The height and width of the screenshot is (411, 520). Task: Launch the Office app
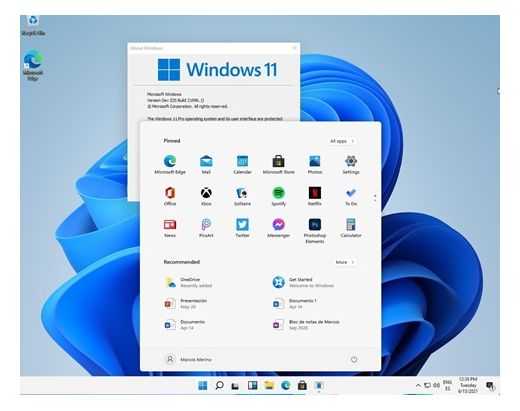pyautogui.click(x=170, y=196)
